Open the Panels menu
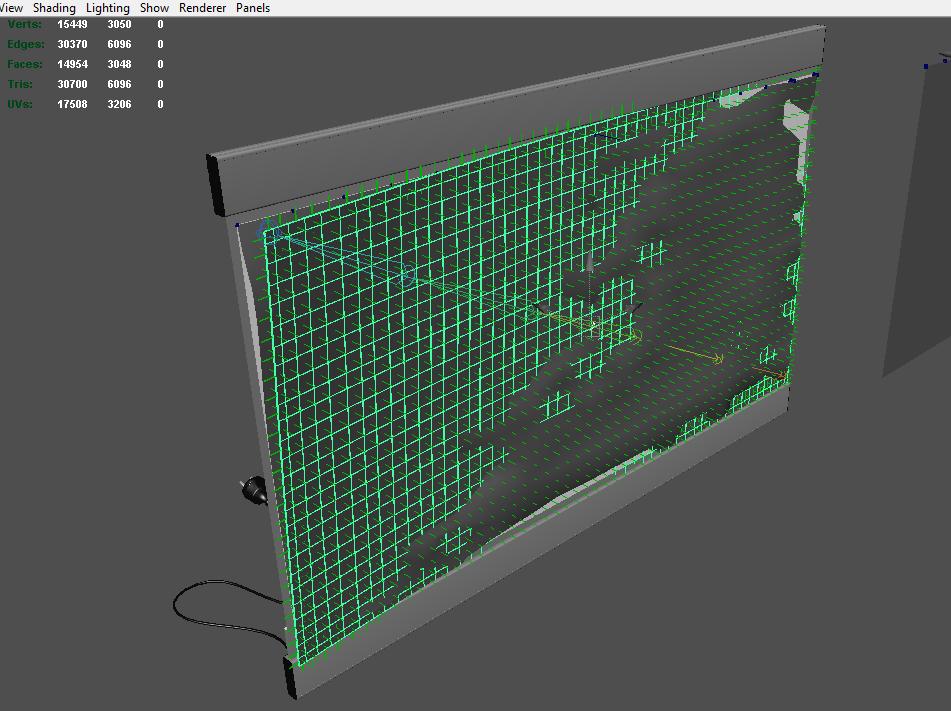 [x=253, y=8]
